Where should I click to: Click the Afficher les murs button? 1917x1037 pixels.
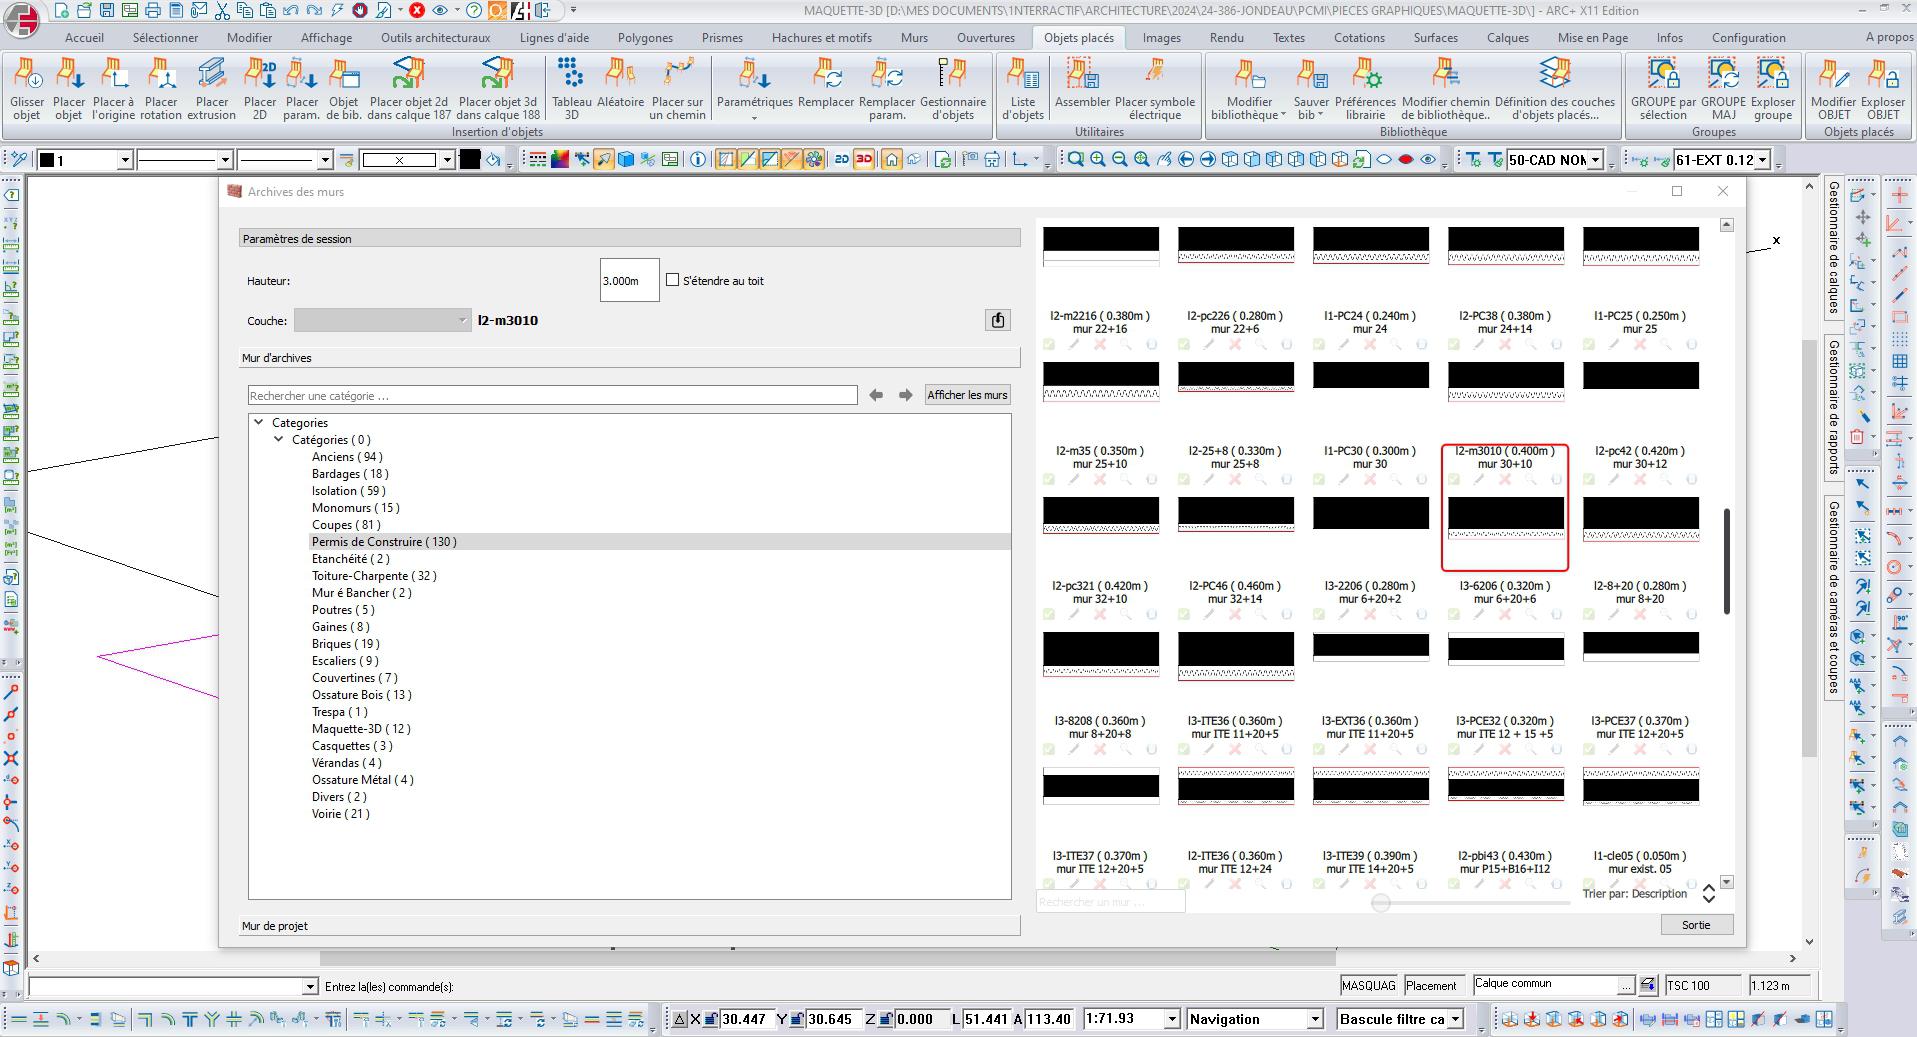coord(966,395)
